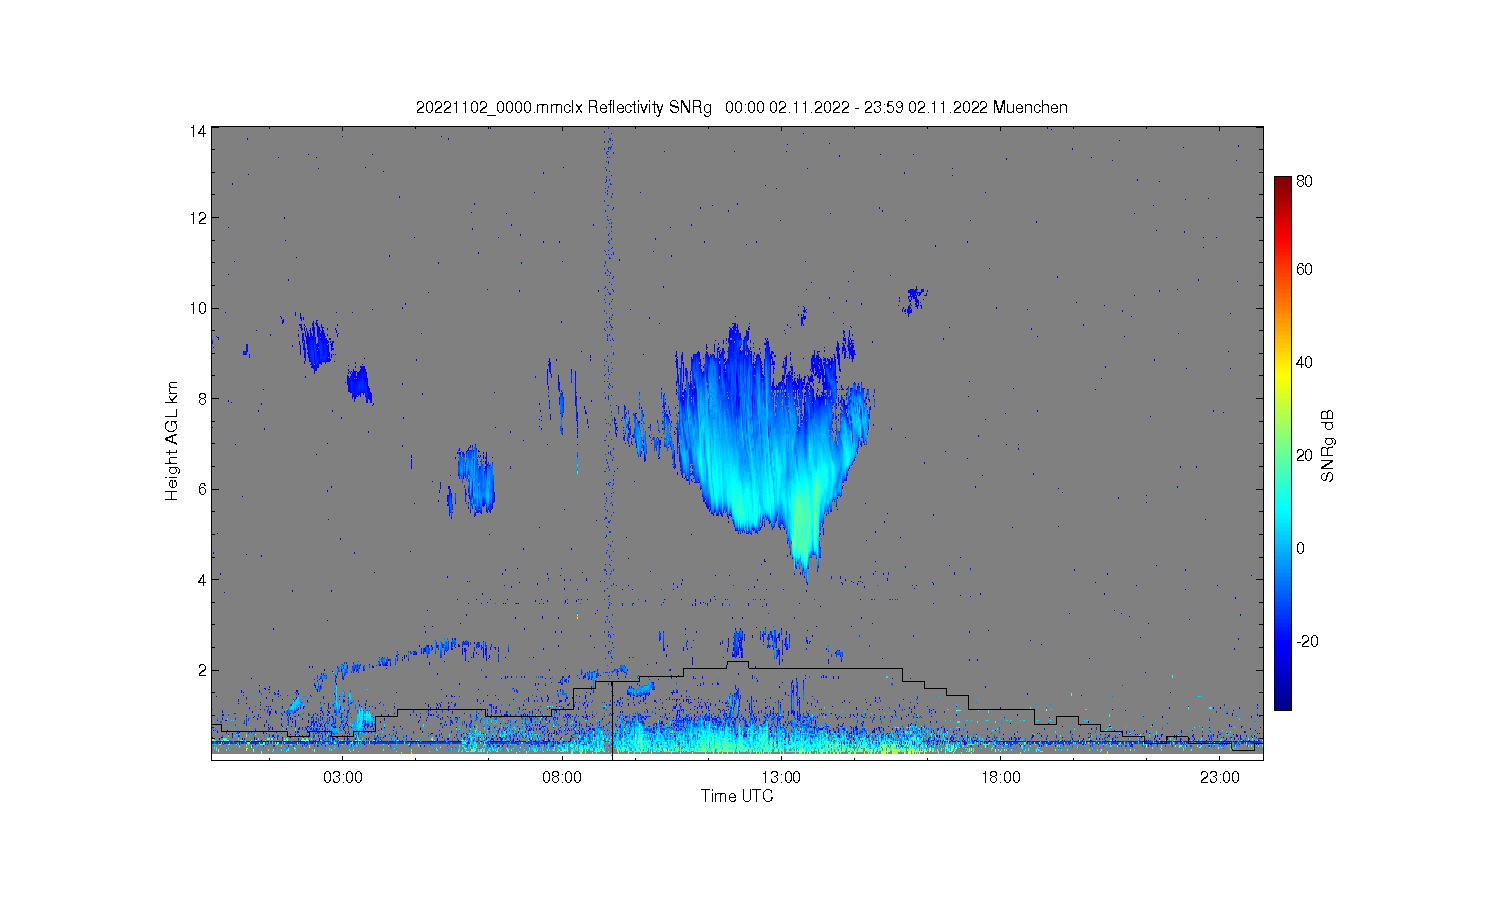This screenshot has height=900, width=1500.
Task: Click the colorbar value 0
Action: coord(1300,548)
